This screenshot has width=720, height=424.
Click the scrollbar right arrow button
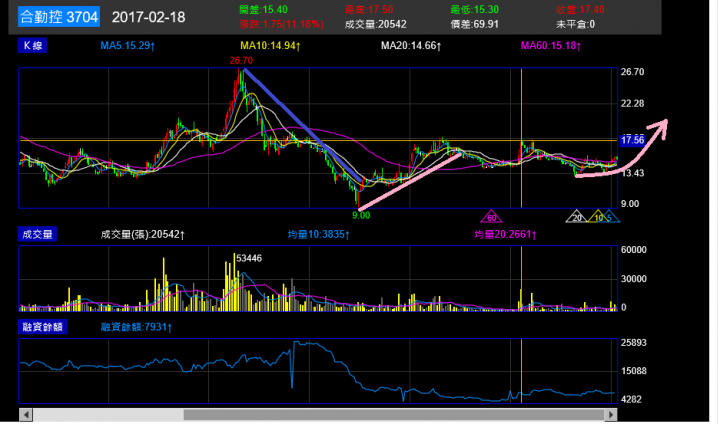point(611,415)
